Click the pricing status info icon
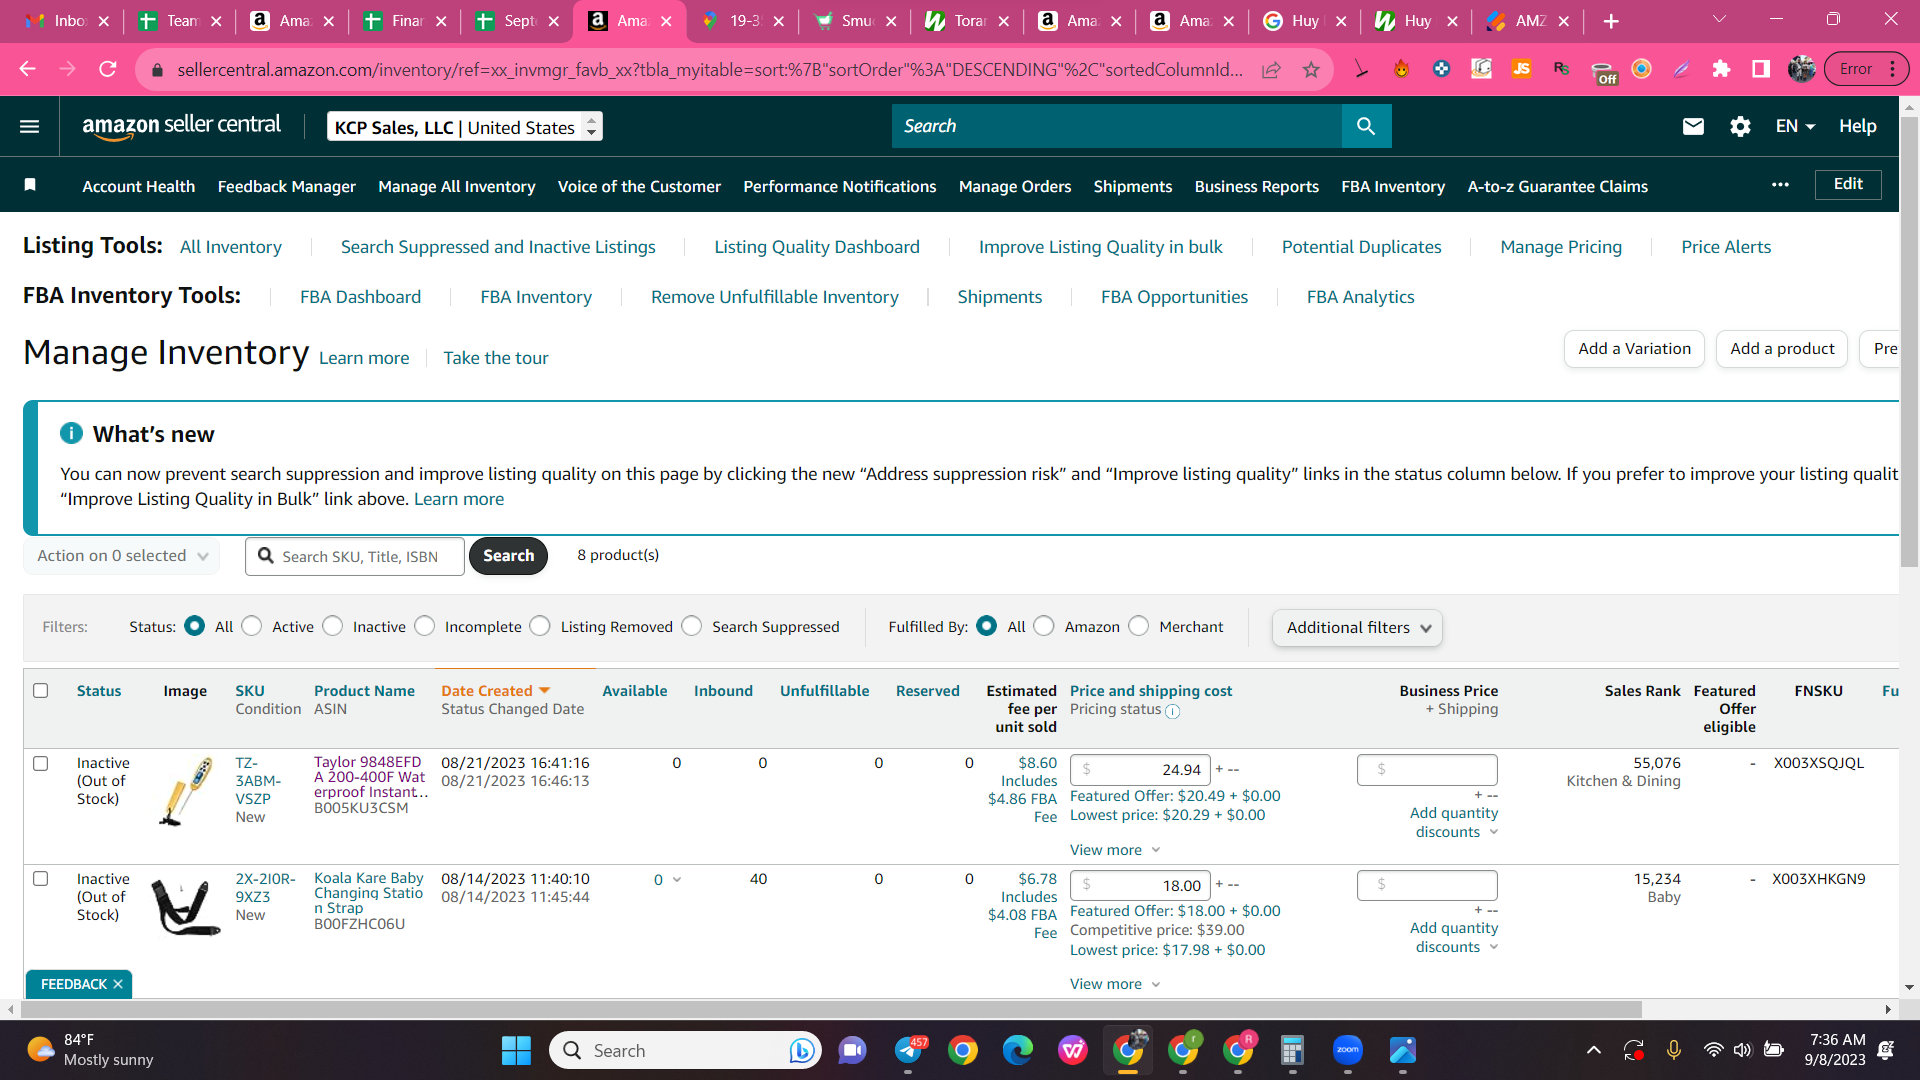The width and height of the screenshot is (1920, 1080). pos(1173,711)
